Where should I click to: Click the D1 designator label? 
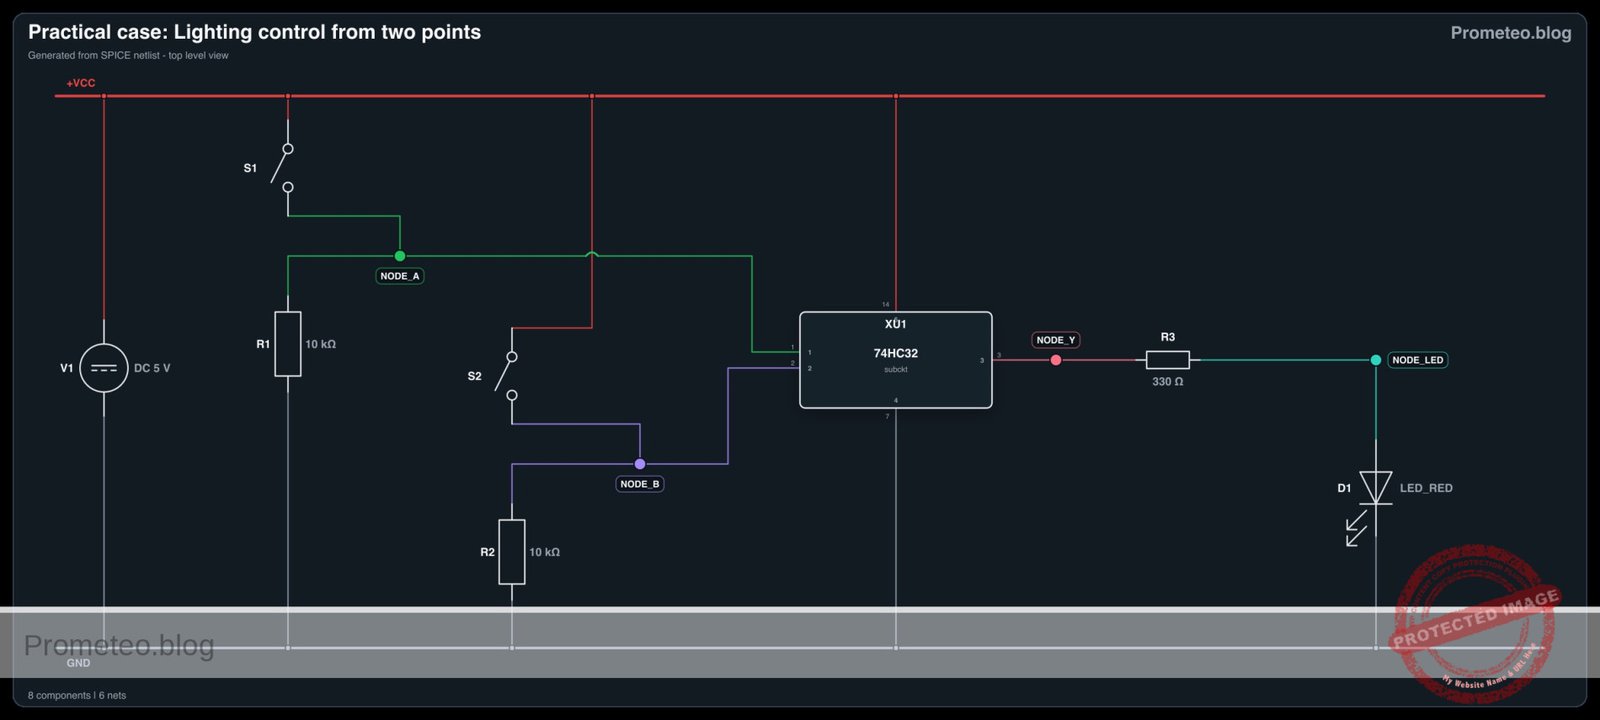coord(1344,488)
